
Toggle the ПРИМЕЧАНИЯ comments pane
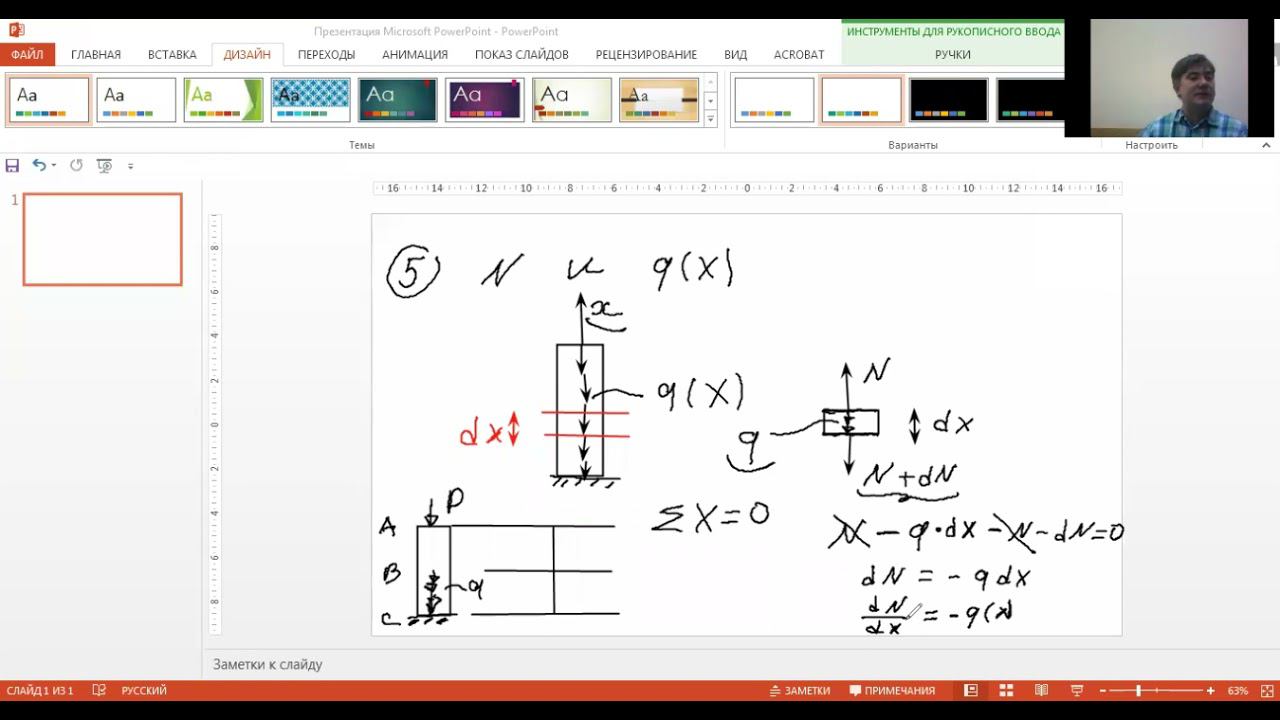892,691
